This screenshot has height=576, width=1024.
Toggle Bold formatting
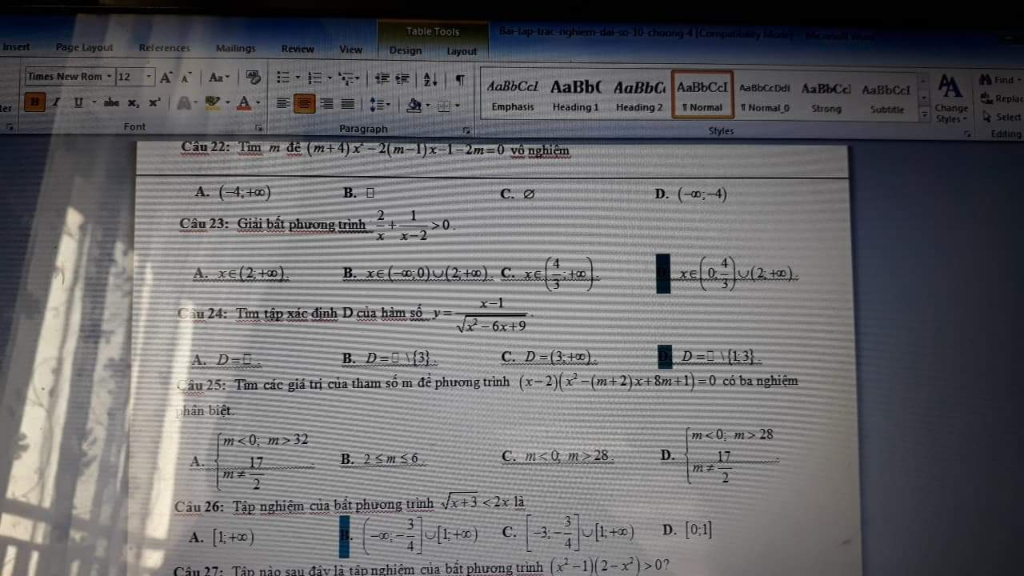coord(35,103)
